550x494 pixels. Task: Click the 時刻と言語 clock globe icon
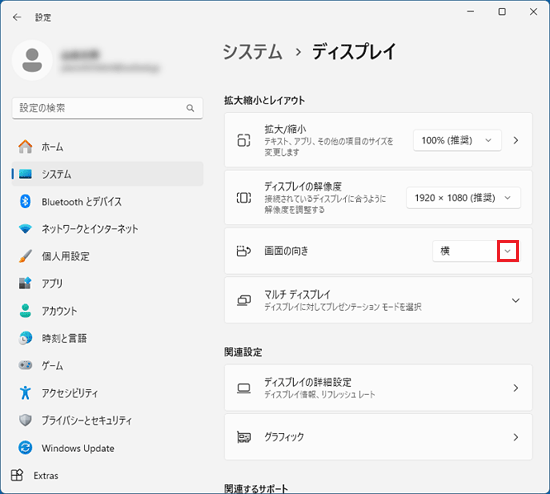[x=25, y=338]
